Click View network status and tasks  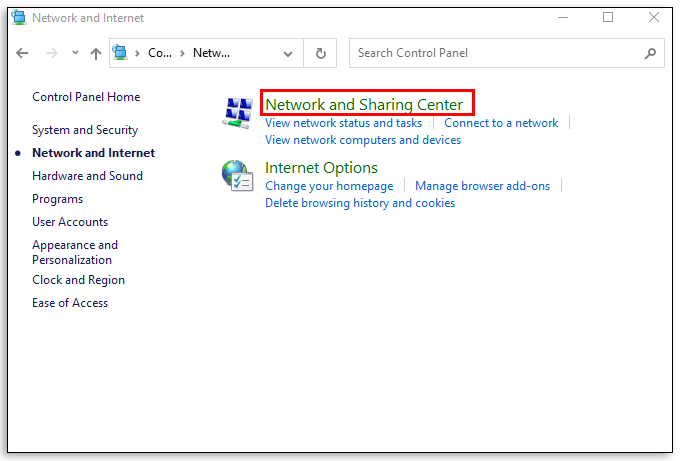344,123
